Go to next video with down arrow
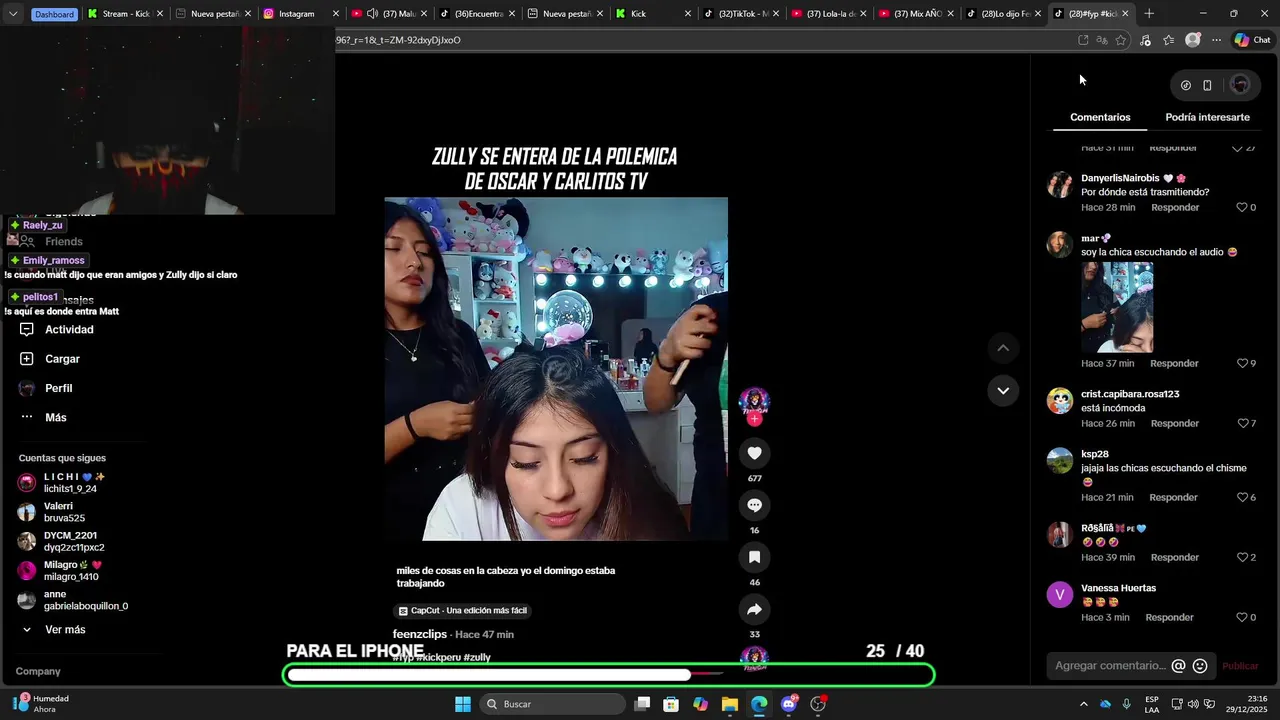The image size is (1280, 720). (1003, 390)
